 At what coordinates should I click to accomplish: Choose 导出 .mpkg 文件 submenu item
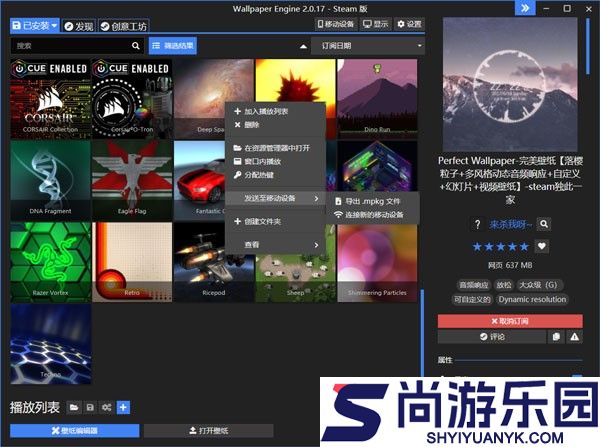(x=372, y=201)
